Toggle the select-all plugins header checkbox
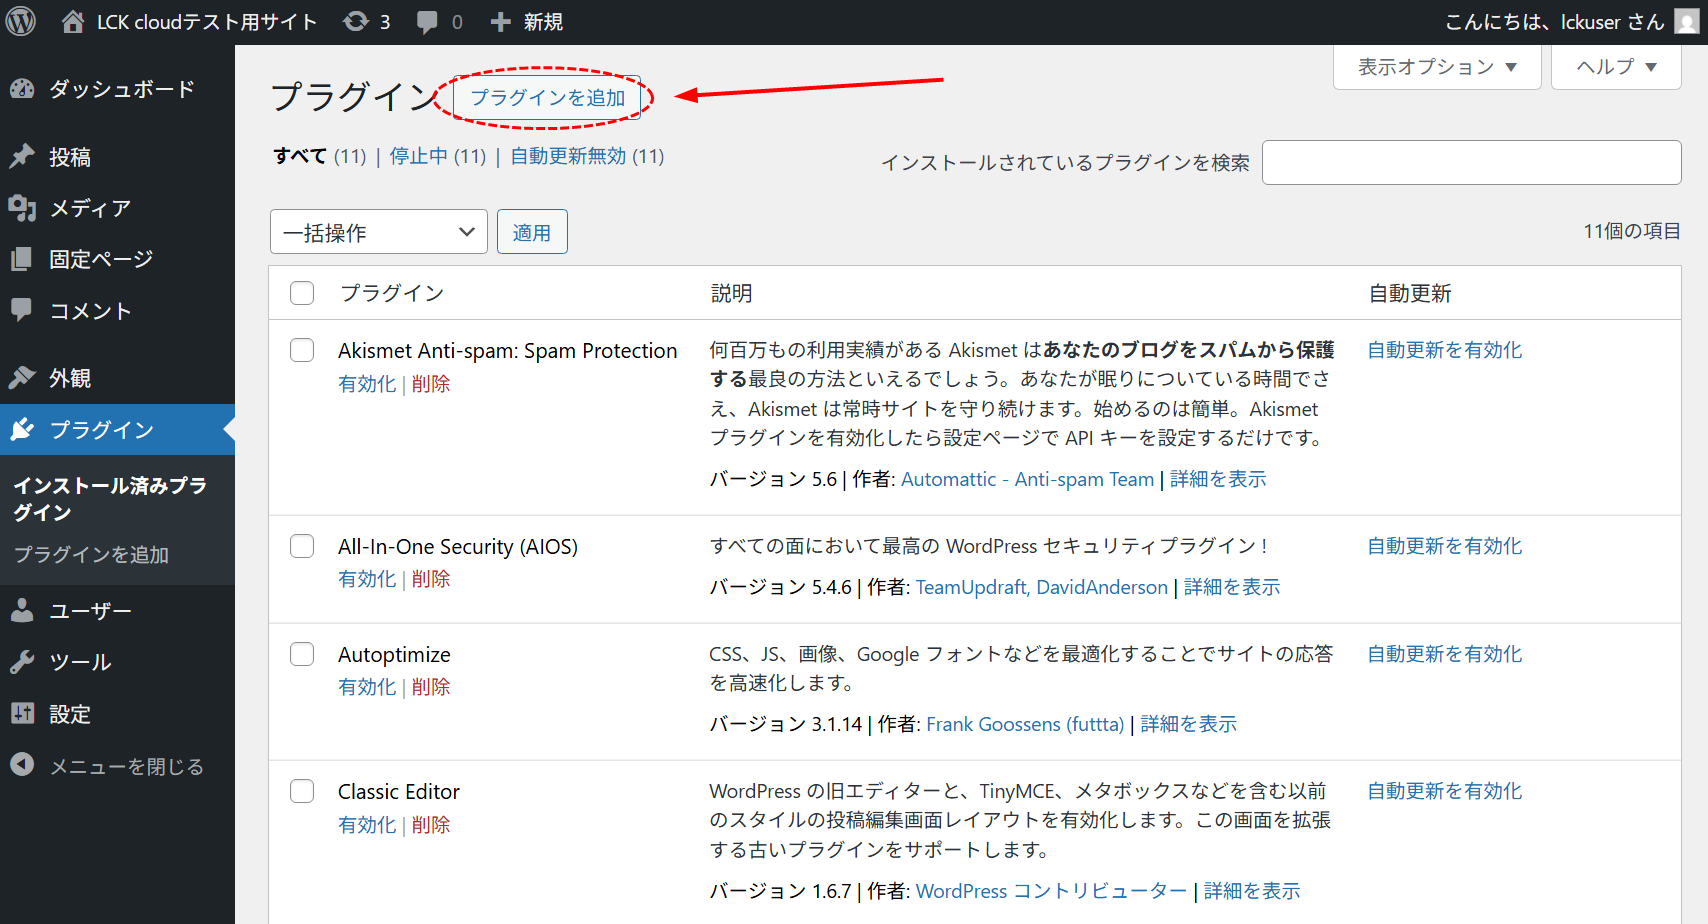 click(302, 293)
